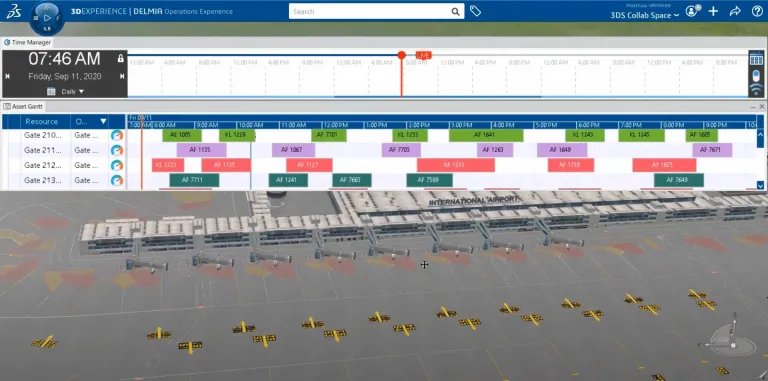Screen dimensions: 768x381
Task: Select flight AF 7711 bar
Action: [x=194, y=180]
